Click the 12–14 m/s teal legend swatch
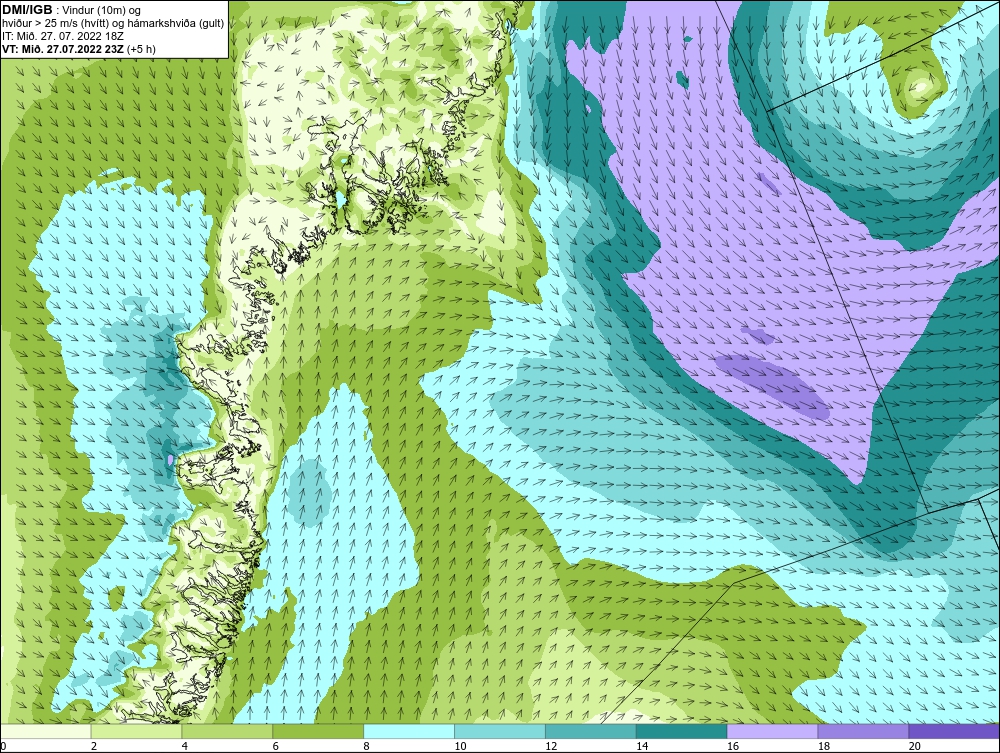The height and width of the screenshot is (753, 1000). point(591,731)
